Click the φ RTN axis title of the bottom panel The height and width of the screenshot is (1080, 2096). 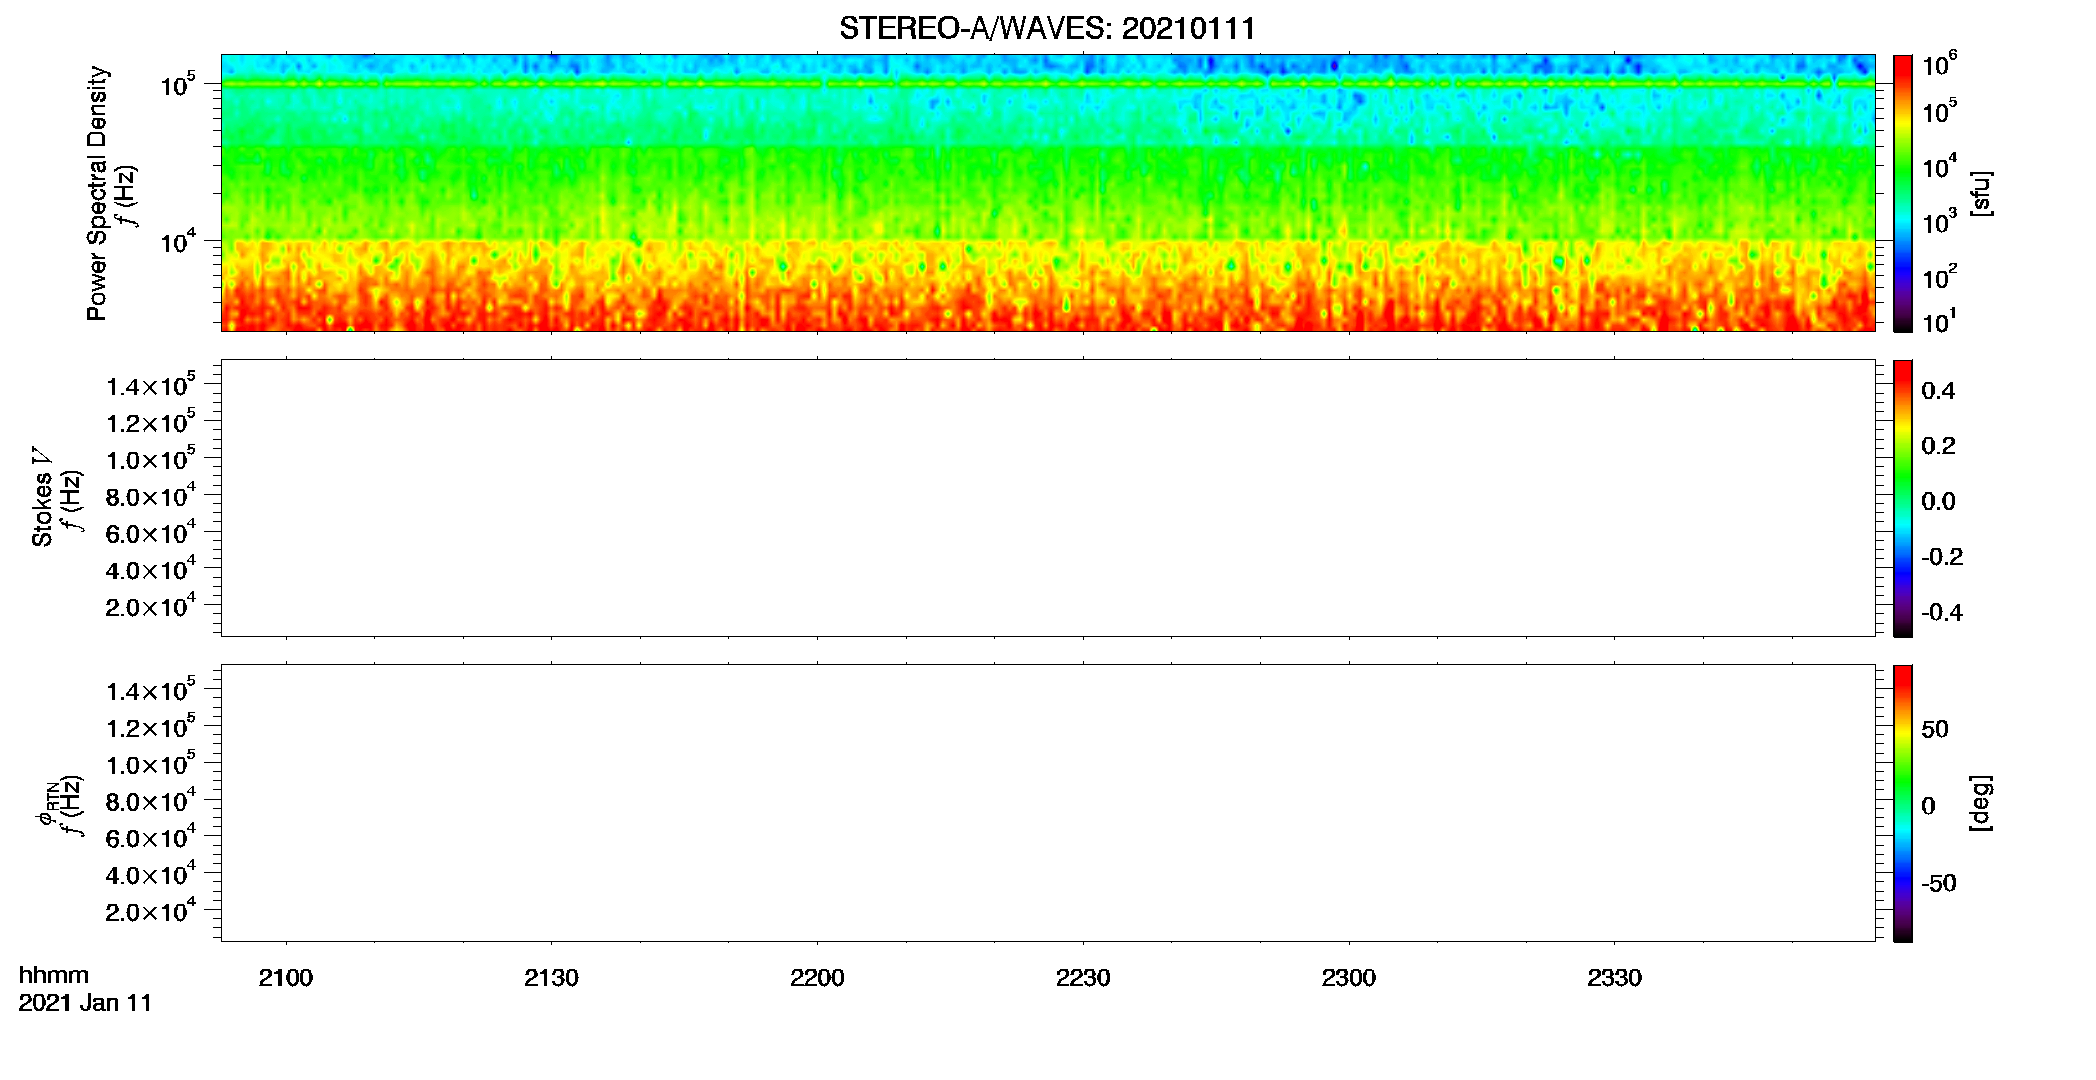(x=48, y=803)
